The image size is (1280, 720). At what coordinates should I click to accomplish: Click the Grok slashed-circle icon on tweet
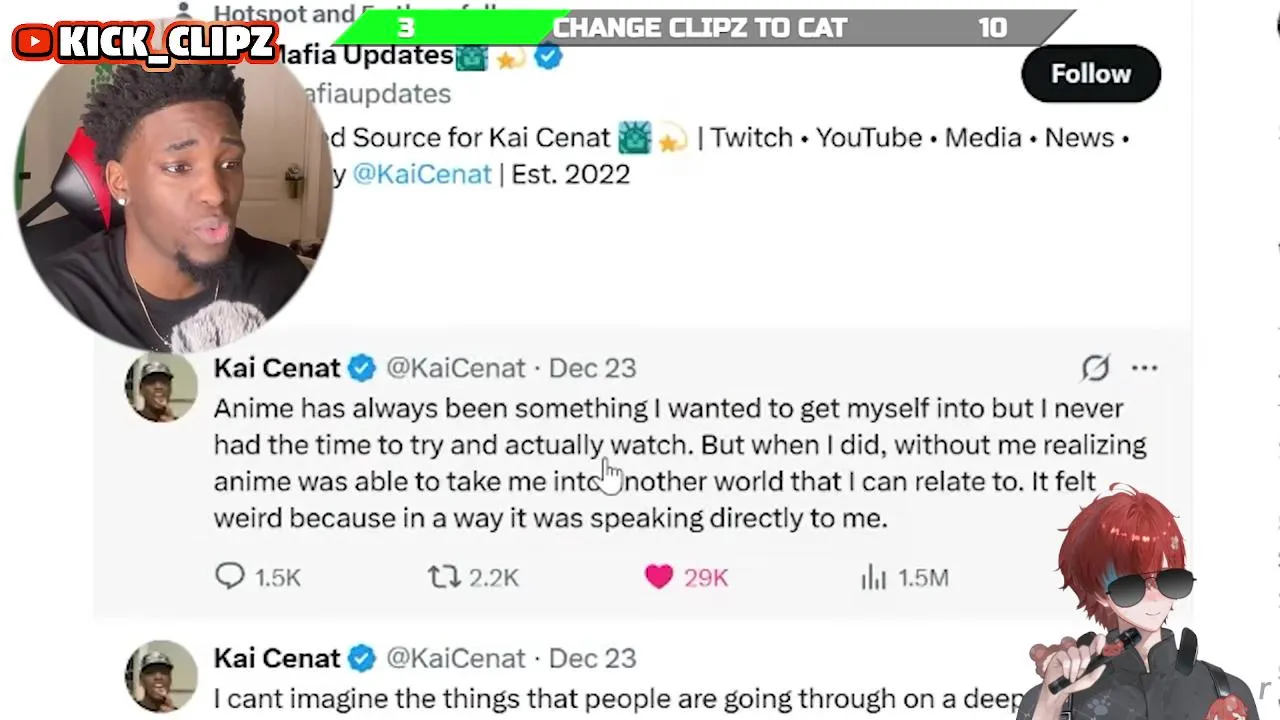coord(1095,368)
